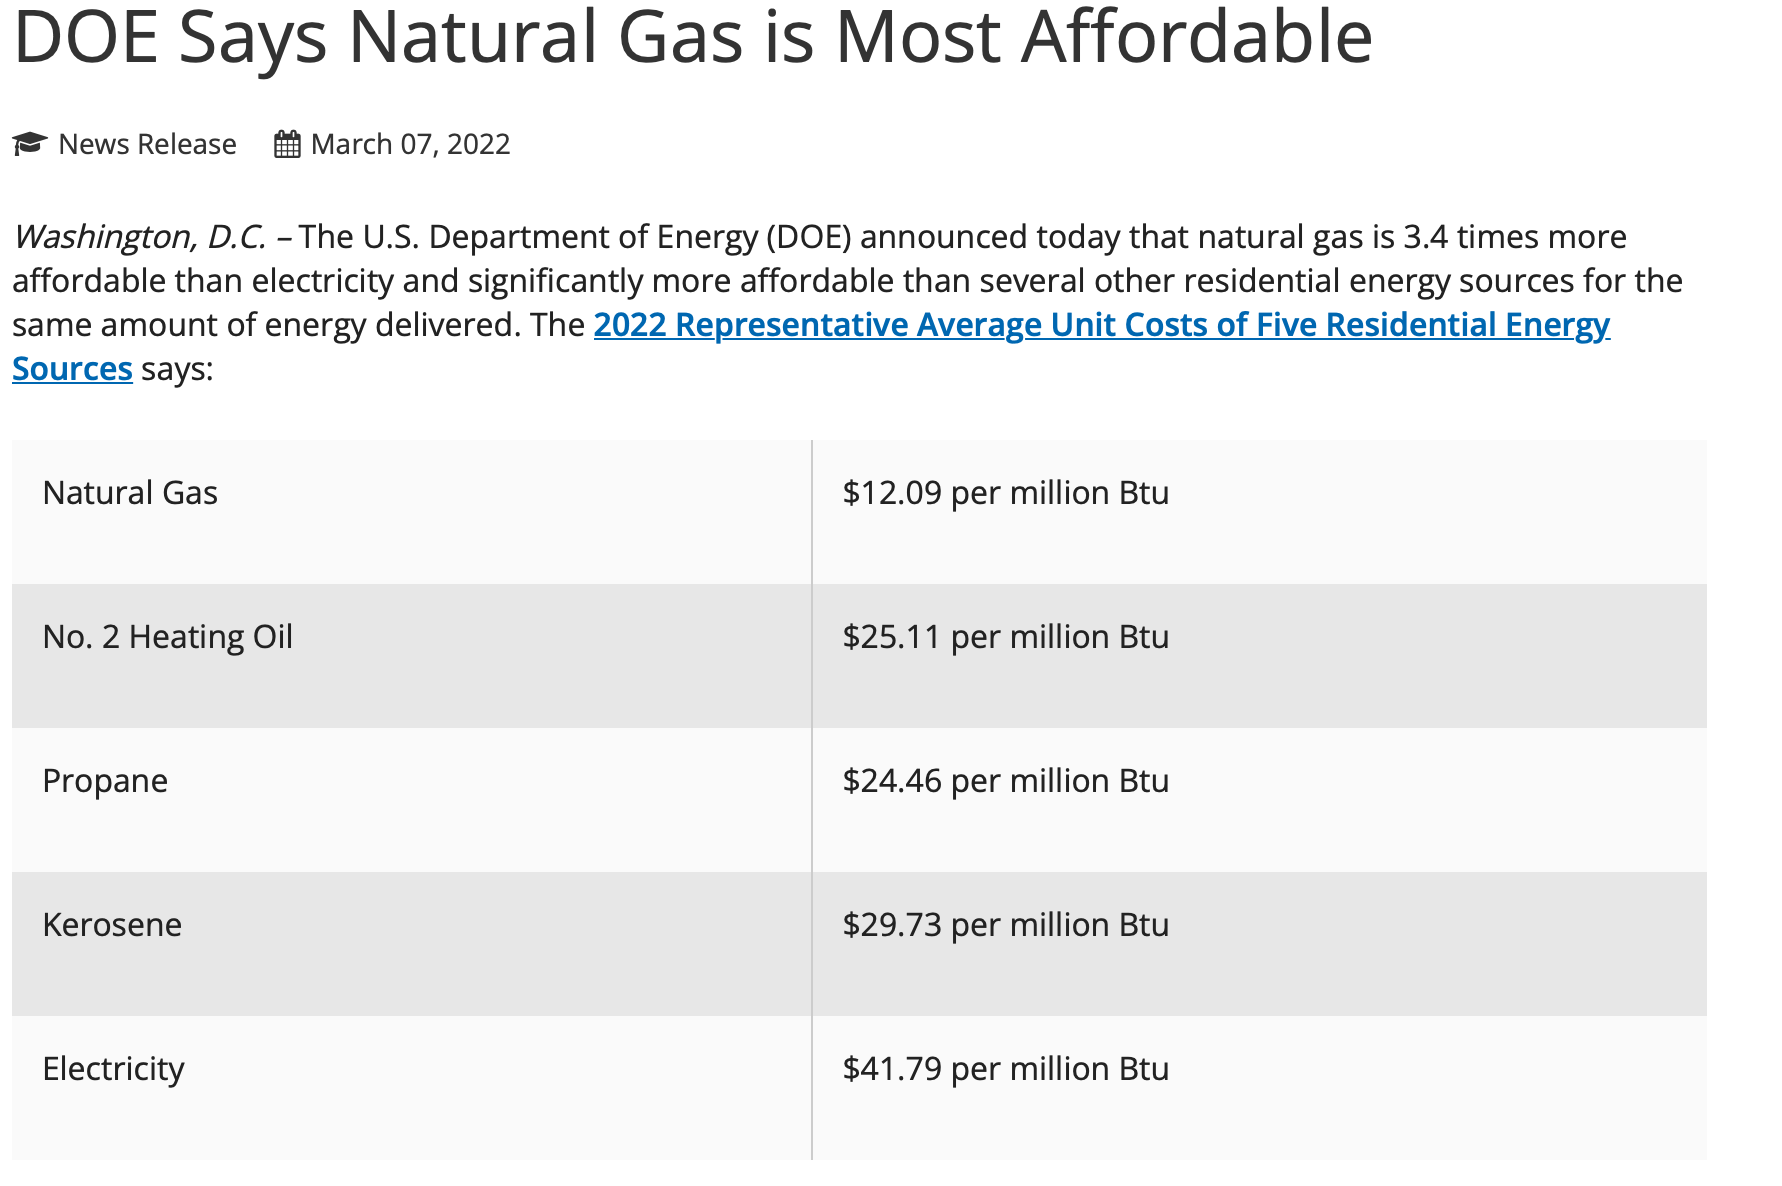Click the graduation cap icon beside News Release
This screenshot has width=1782, height=1186.
pos(29,144)
